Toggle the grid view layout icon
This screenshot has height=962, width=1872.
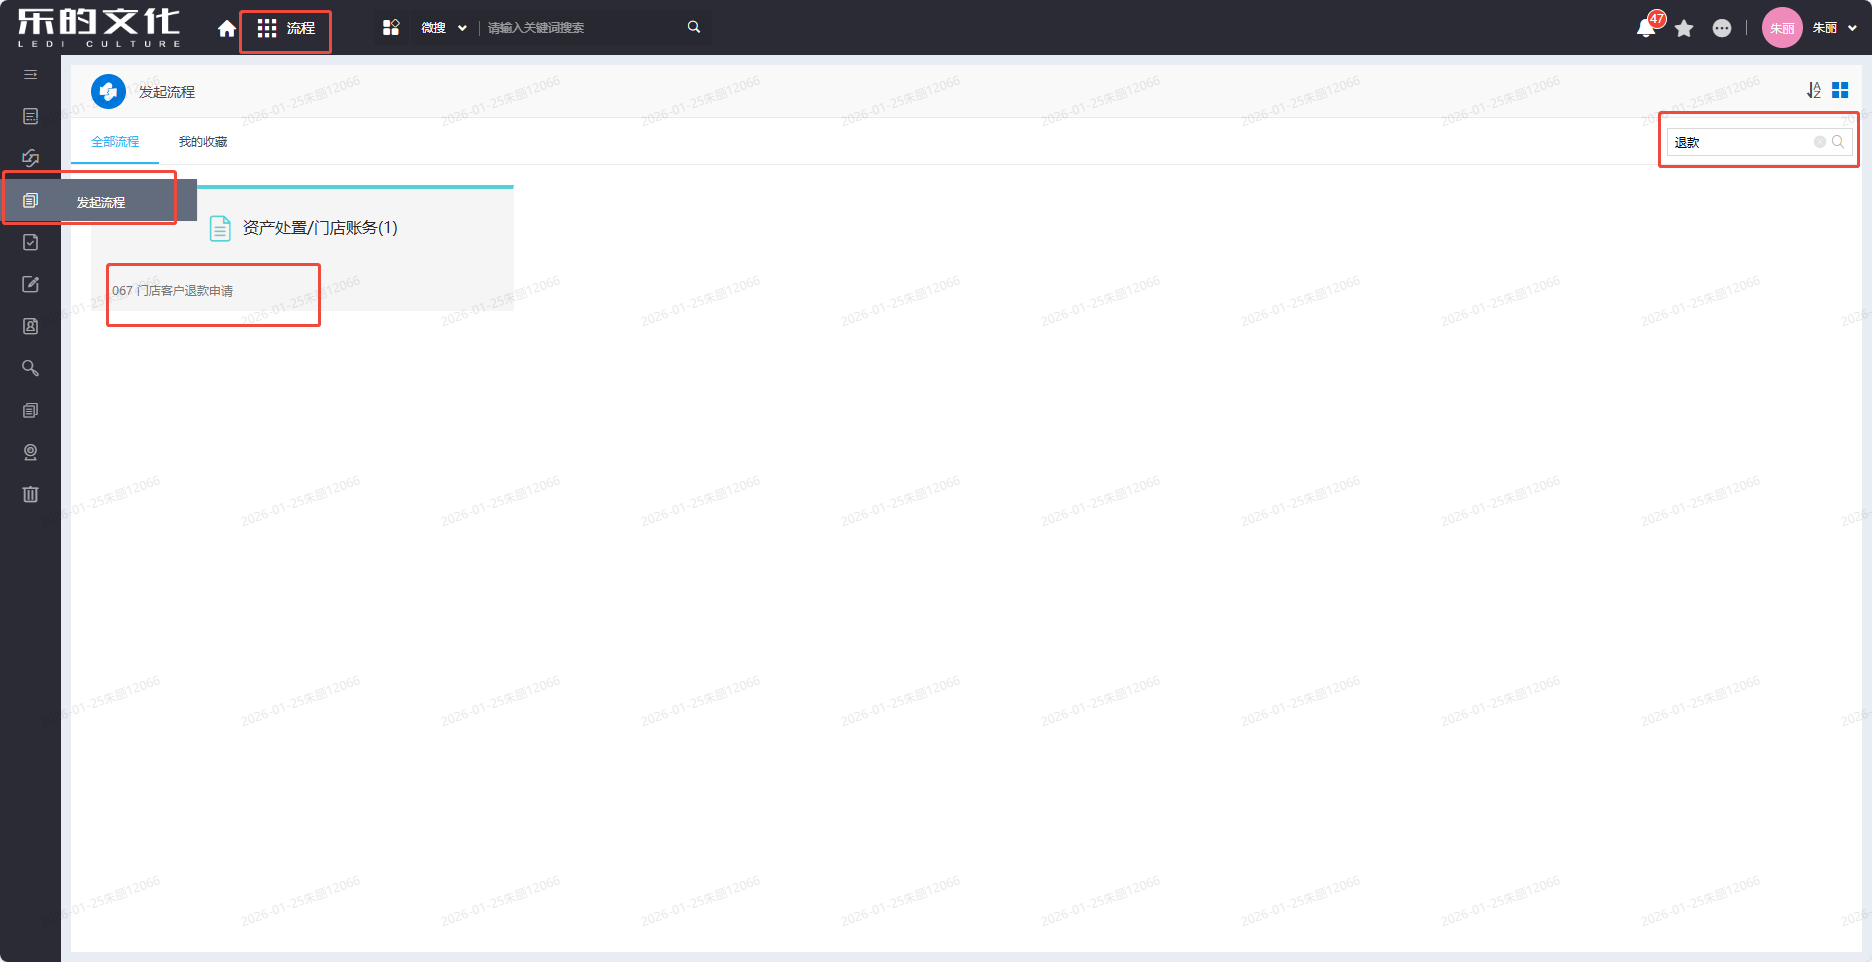(x=1840, y=91)
